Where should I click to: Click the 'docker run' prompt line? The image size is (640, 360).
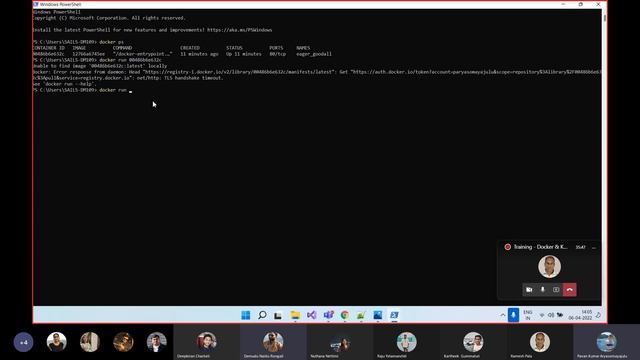click(x=81, y=90)
